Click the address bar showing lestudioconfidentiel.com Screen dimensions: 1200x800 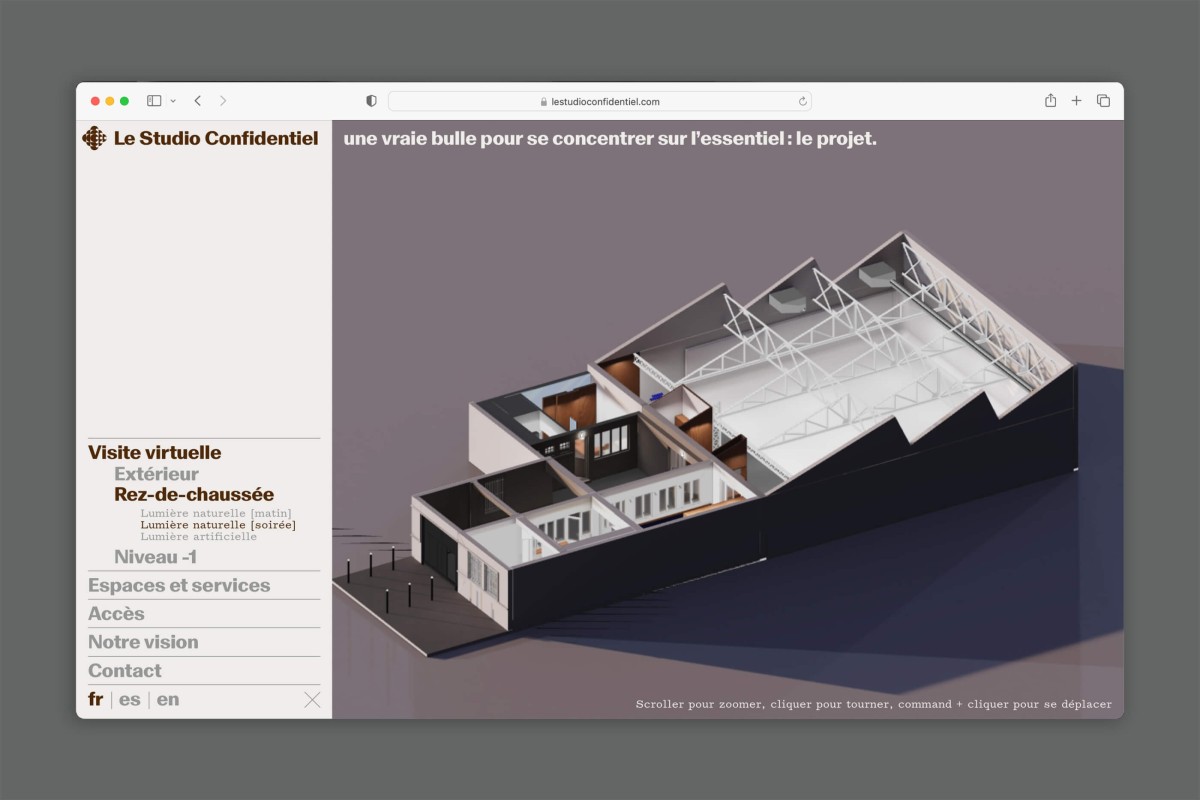tap(601, 100)
